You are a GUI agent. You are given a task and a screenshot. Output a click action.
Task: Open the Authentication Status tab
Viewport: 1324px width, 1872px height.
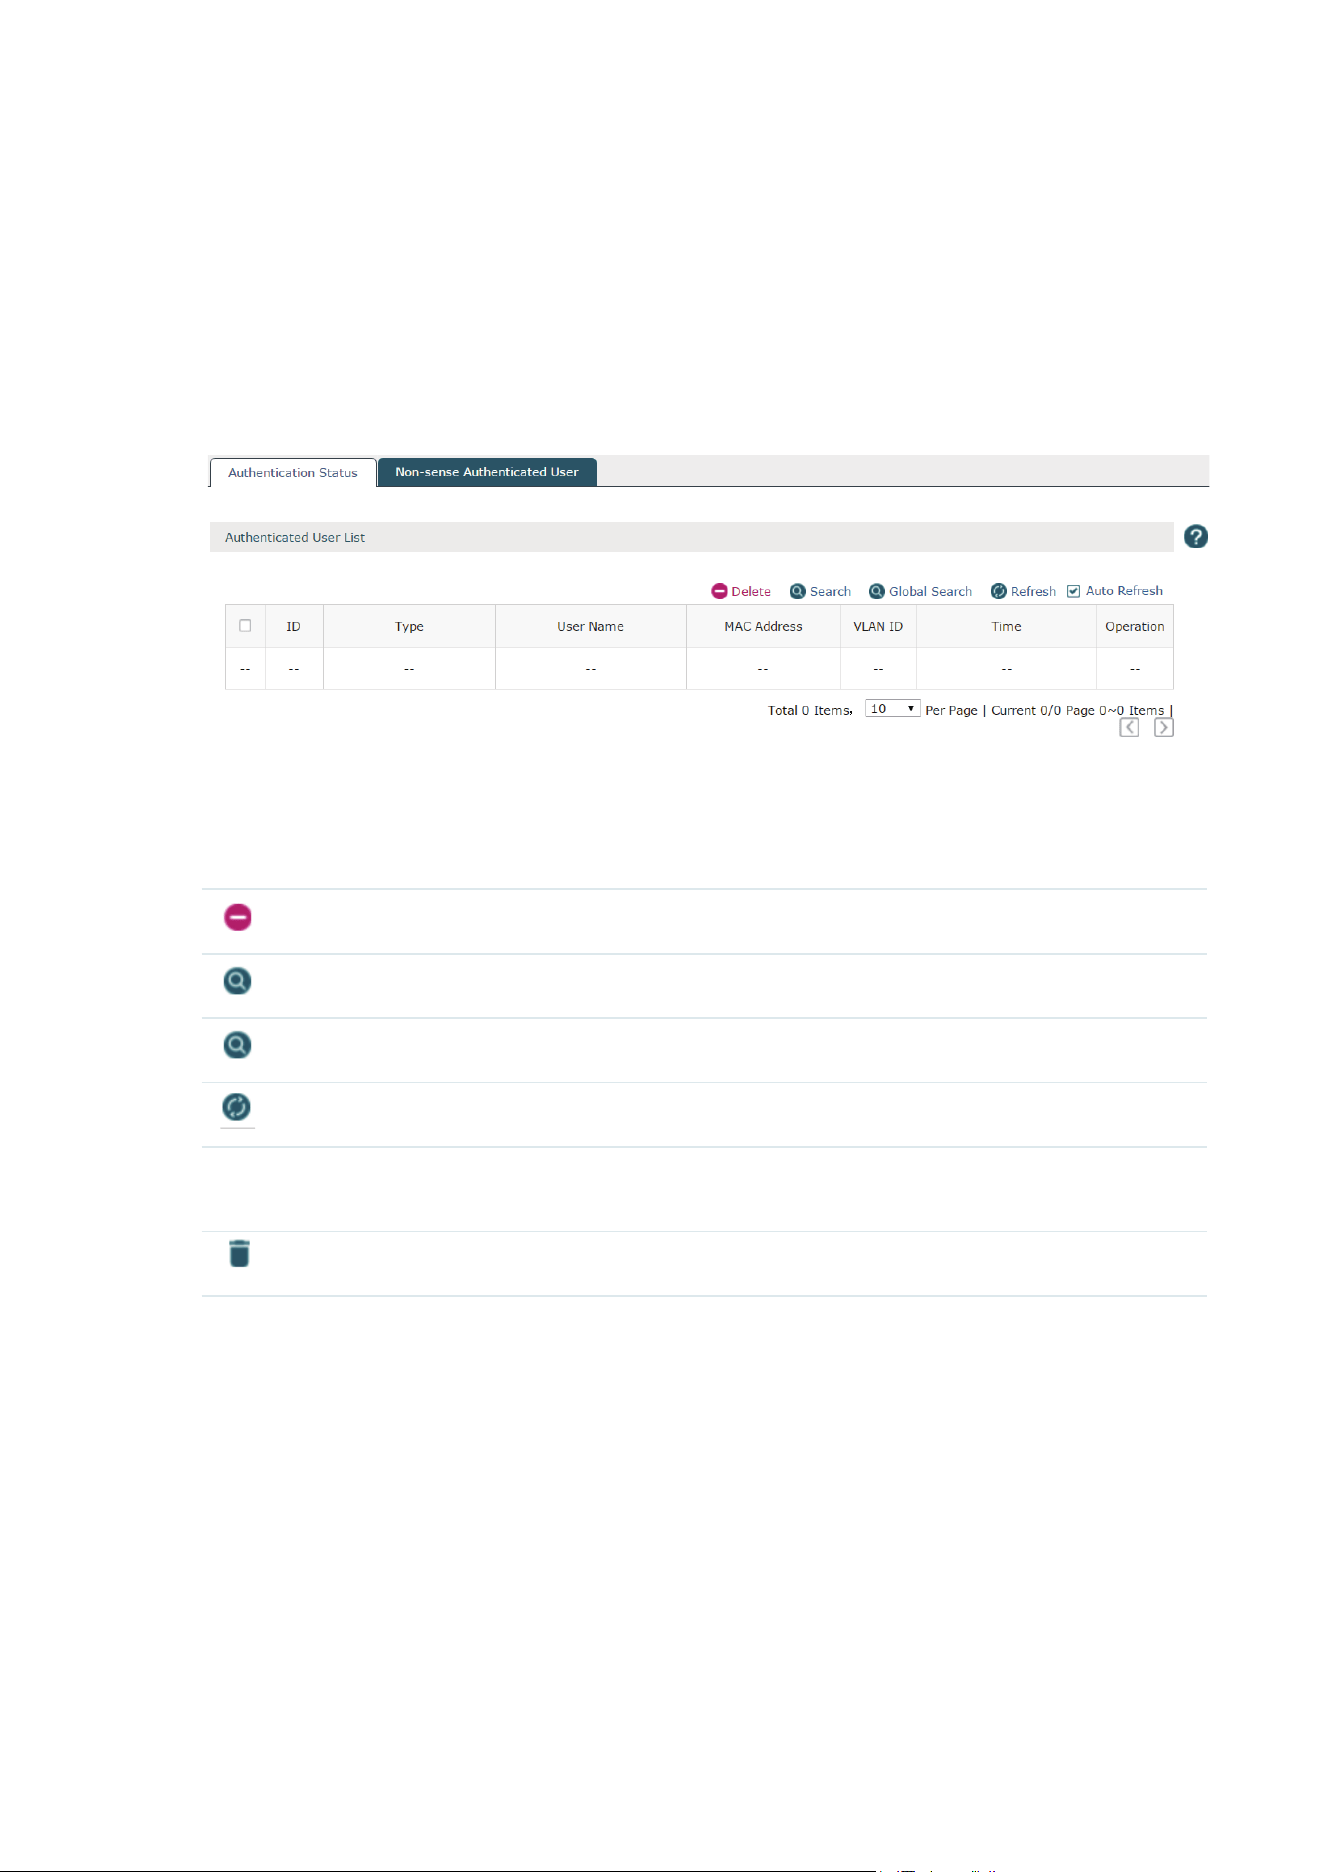coord(293,473)
